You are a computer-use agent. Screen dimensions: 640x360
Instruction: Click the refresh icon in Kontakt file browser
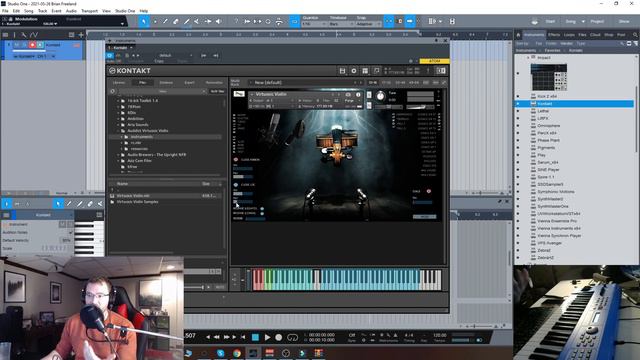113,91
